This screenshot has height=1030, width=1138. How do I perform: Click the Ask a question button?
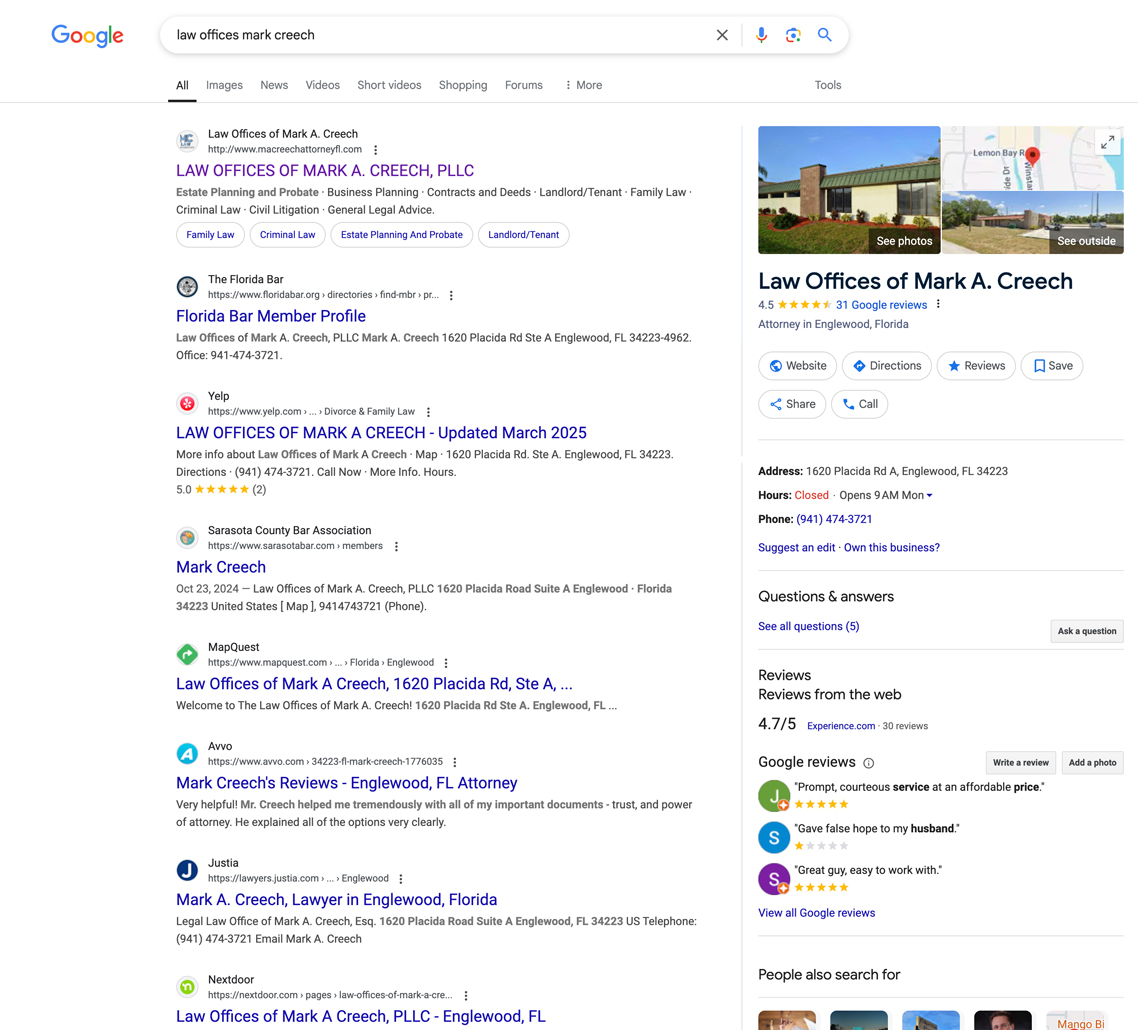click(x=1086, y=631)
